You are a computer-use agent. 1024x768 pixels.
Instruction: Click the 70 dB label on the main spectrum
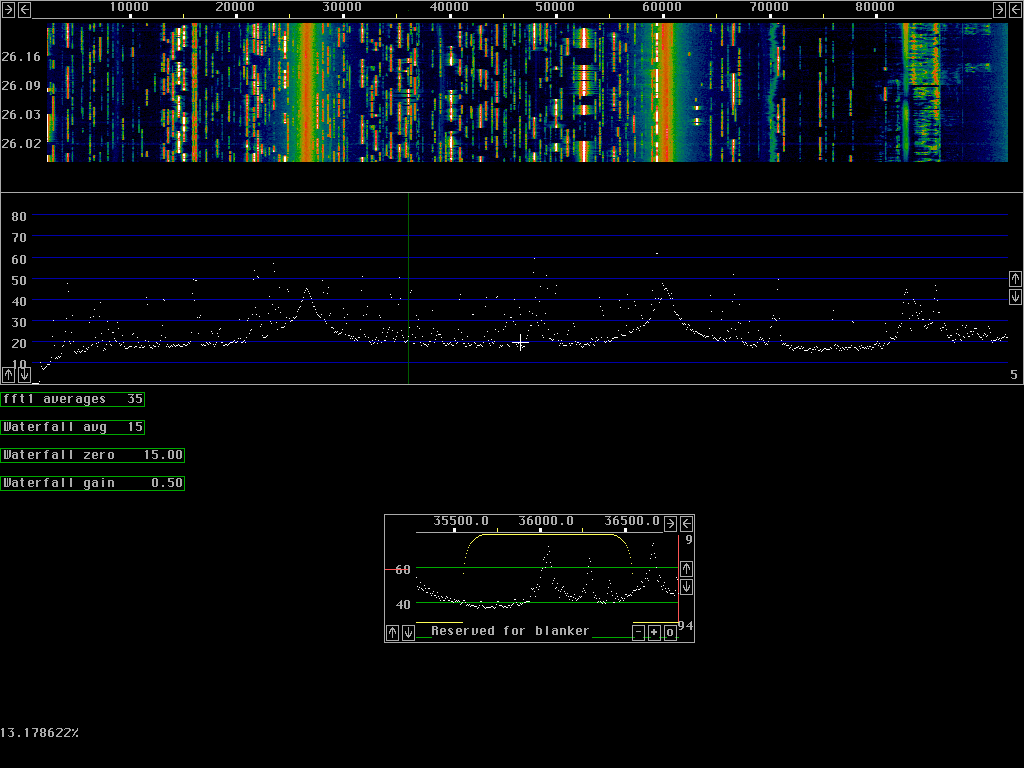click(19, 238)
